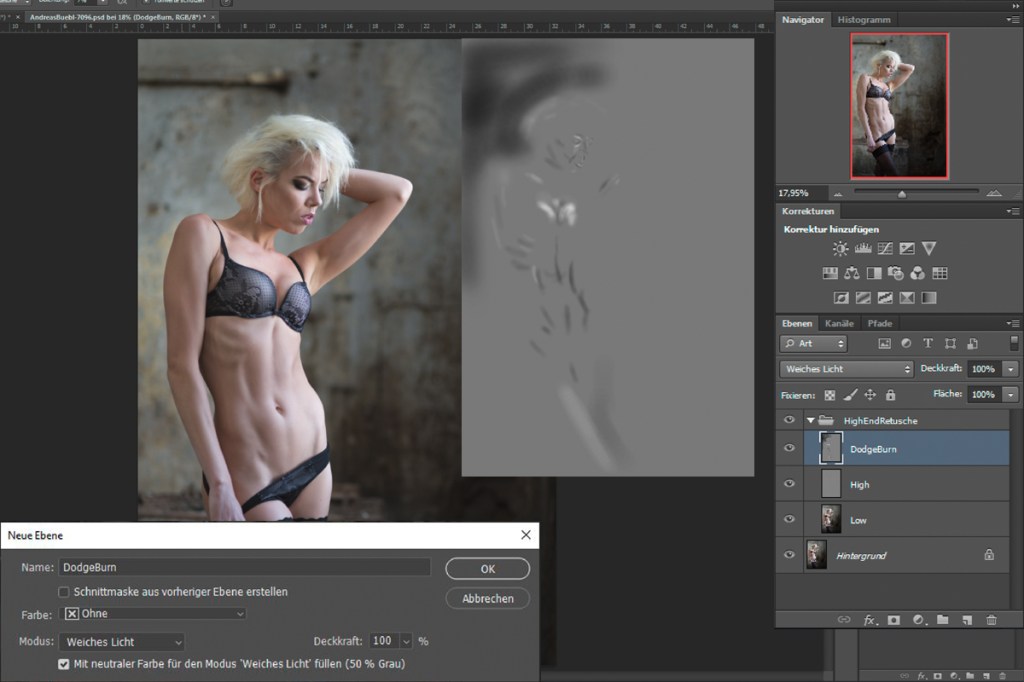Enable 'Schnittmaske aus vorheriger Ebene erstellen' checkbox
Screen dimensions: 1024x682
click(x=63, y=592)
